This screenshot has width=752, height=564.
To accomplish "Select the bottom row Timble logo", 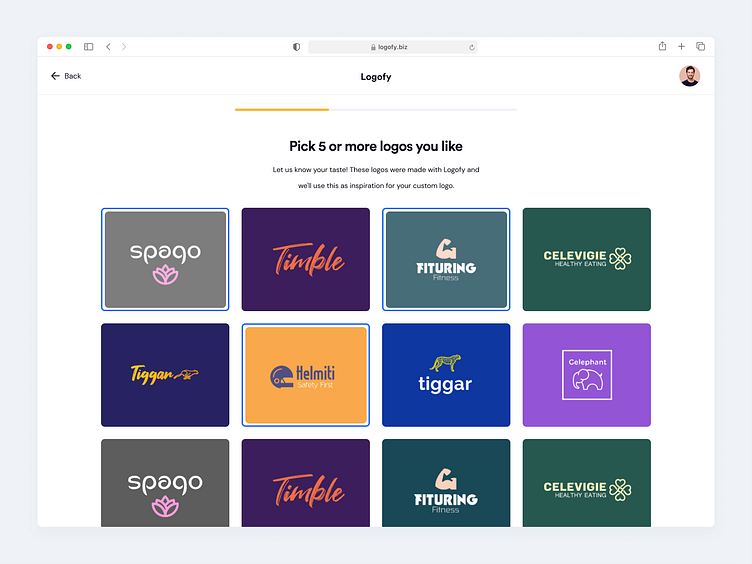I will (306, 483).
